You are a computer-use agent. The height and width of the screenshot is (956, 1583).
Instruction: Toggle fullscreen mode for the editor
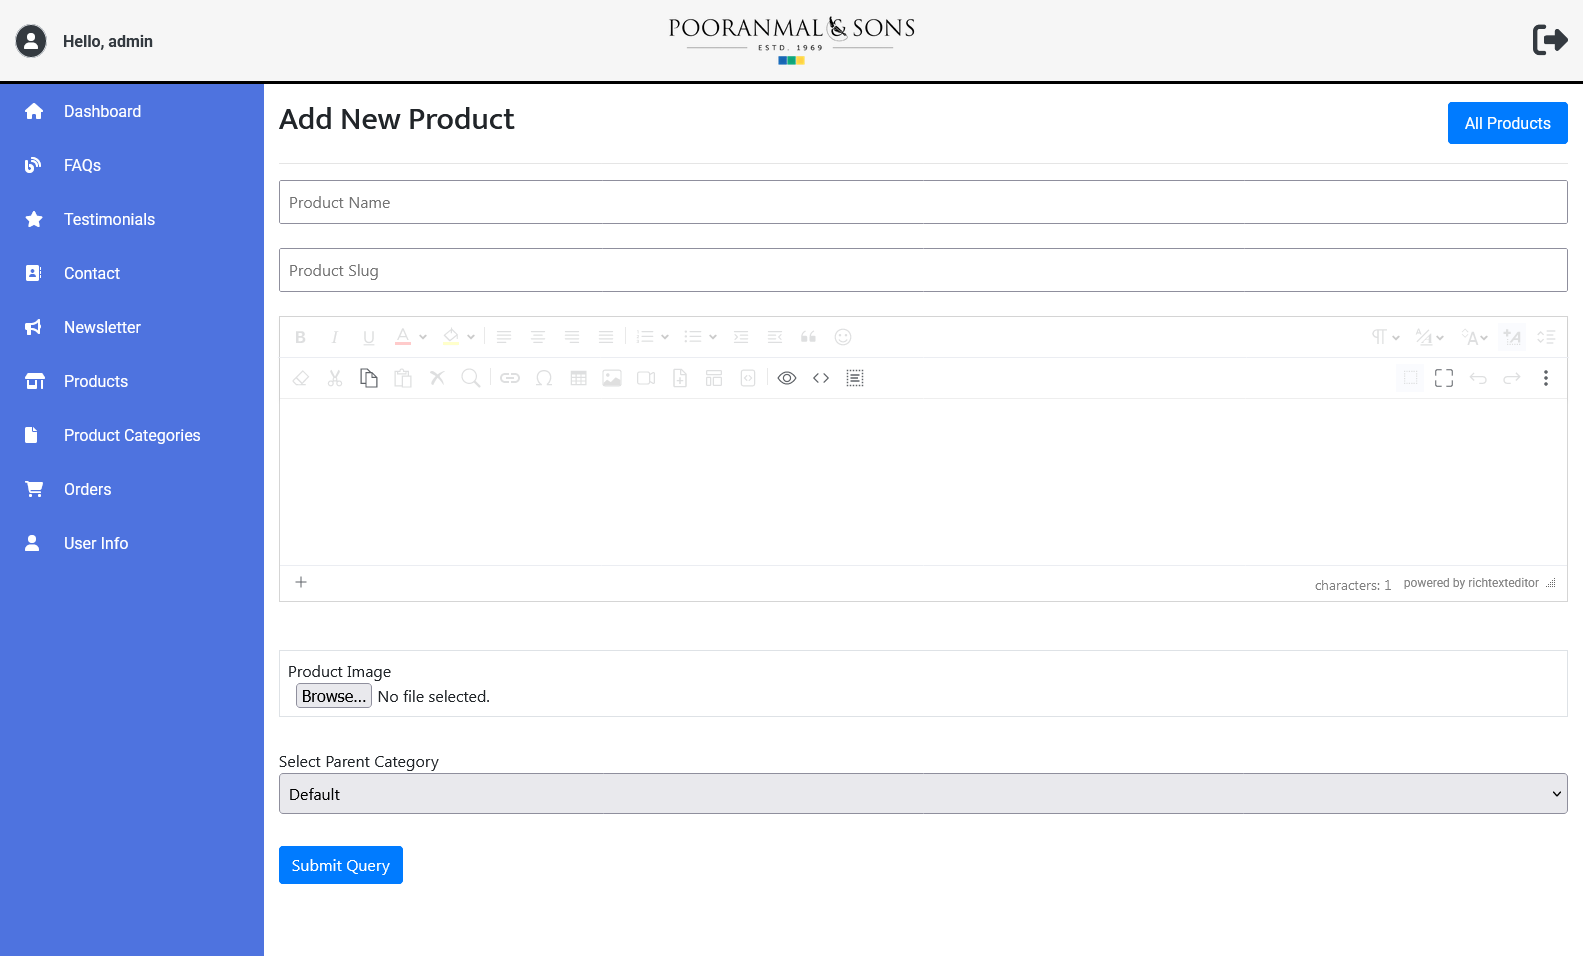point(1443,378)
